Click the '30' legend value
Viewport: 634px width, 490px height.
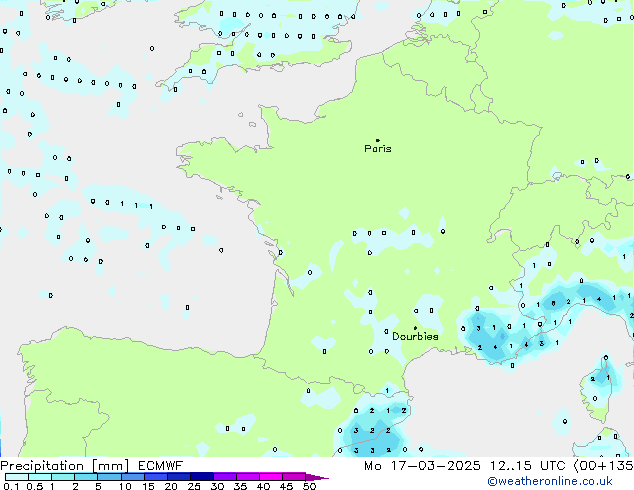[217, 486]
